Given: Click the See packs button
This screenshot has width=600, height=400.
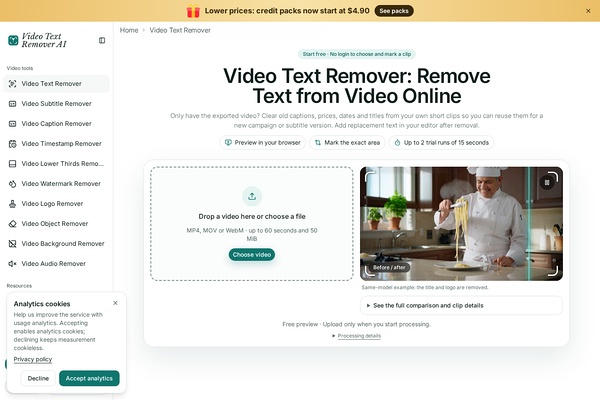Looking at the screenshot, I should 394,11.
